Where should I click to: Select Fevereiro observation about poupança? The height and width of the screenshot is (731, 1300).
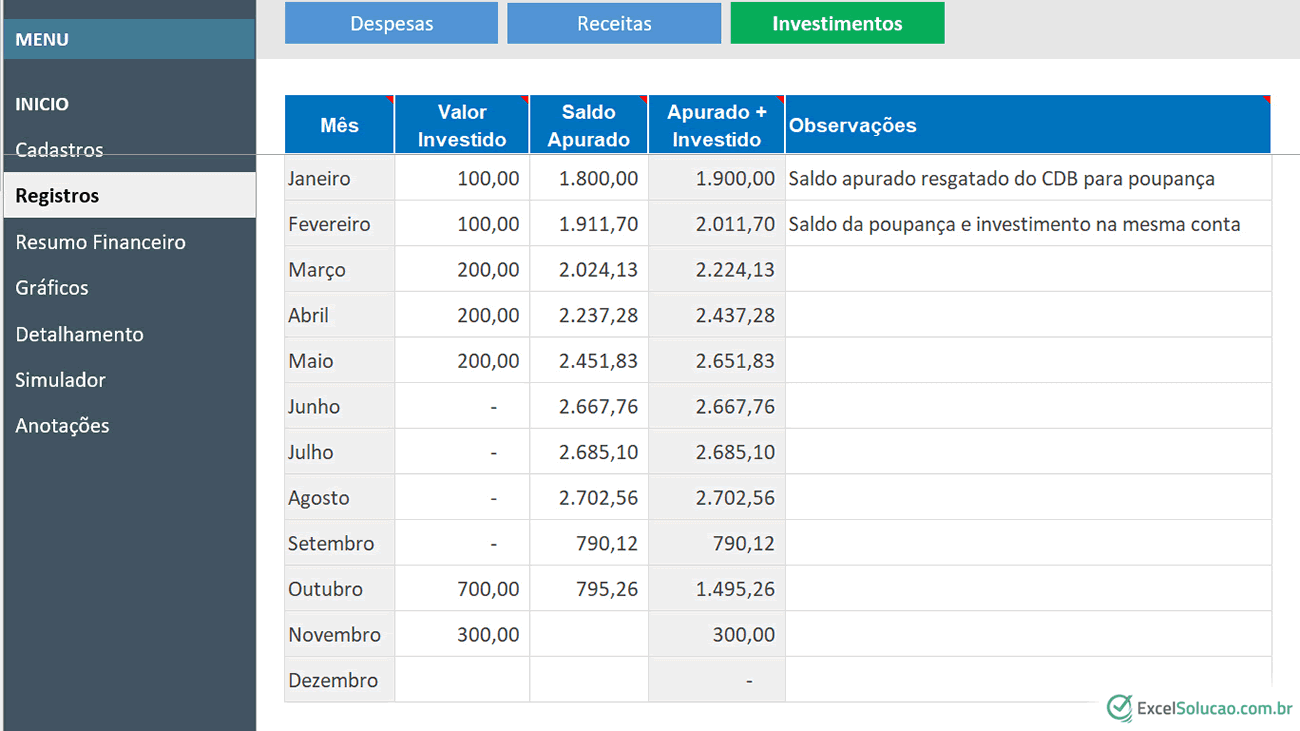1028,224
